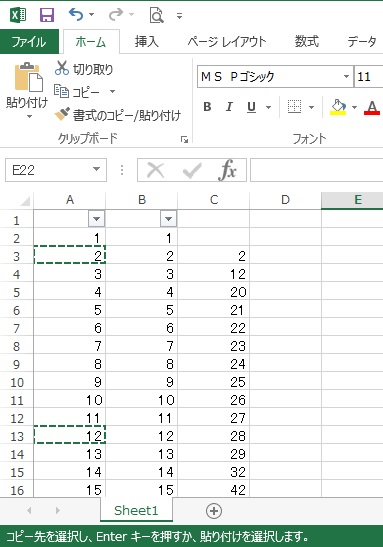Select column E header
Screen dimensions: 383x547
[352, 200]
